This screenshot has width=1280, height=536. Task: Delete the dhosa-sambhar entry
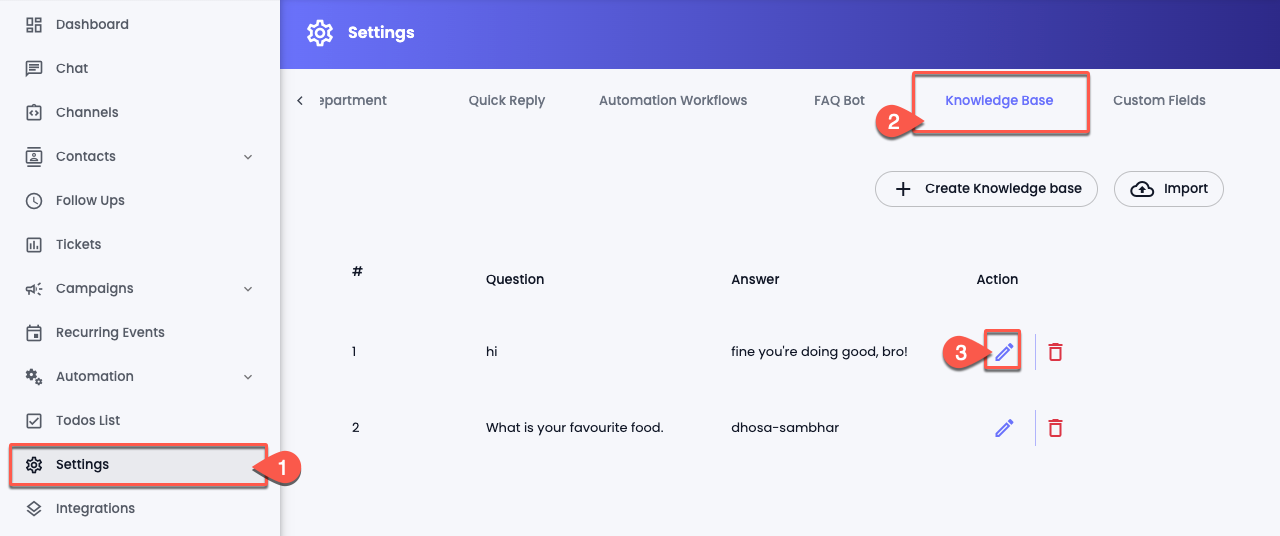point(1055,428)
